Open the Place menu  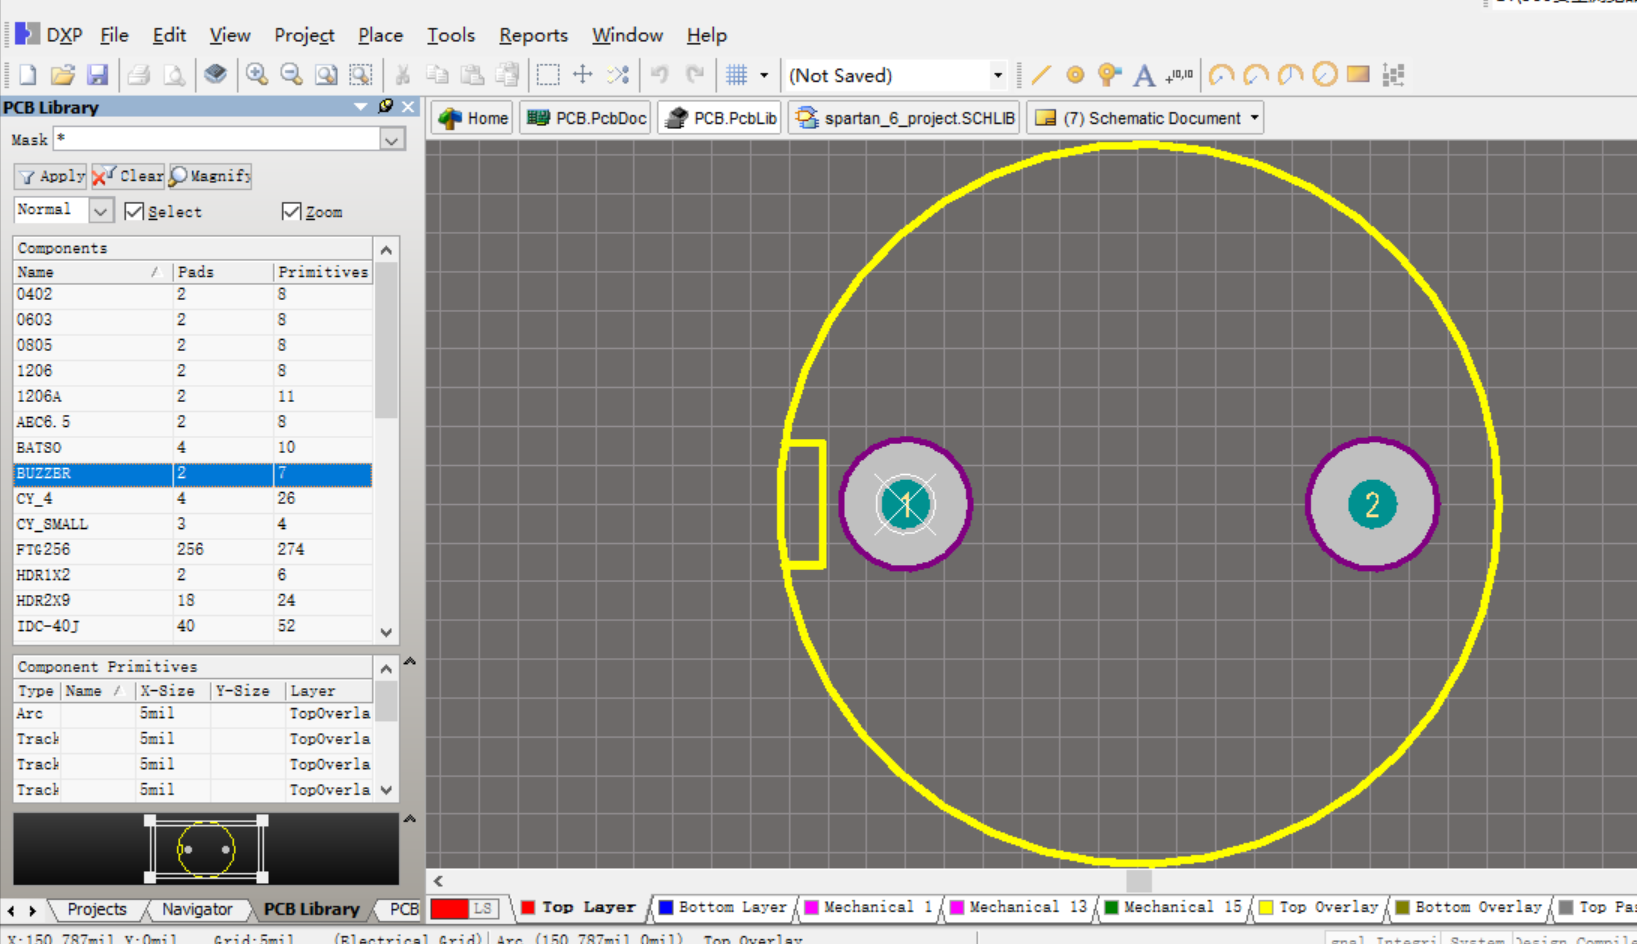tap(380, 35)
